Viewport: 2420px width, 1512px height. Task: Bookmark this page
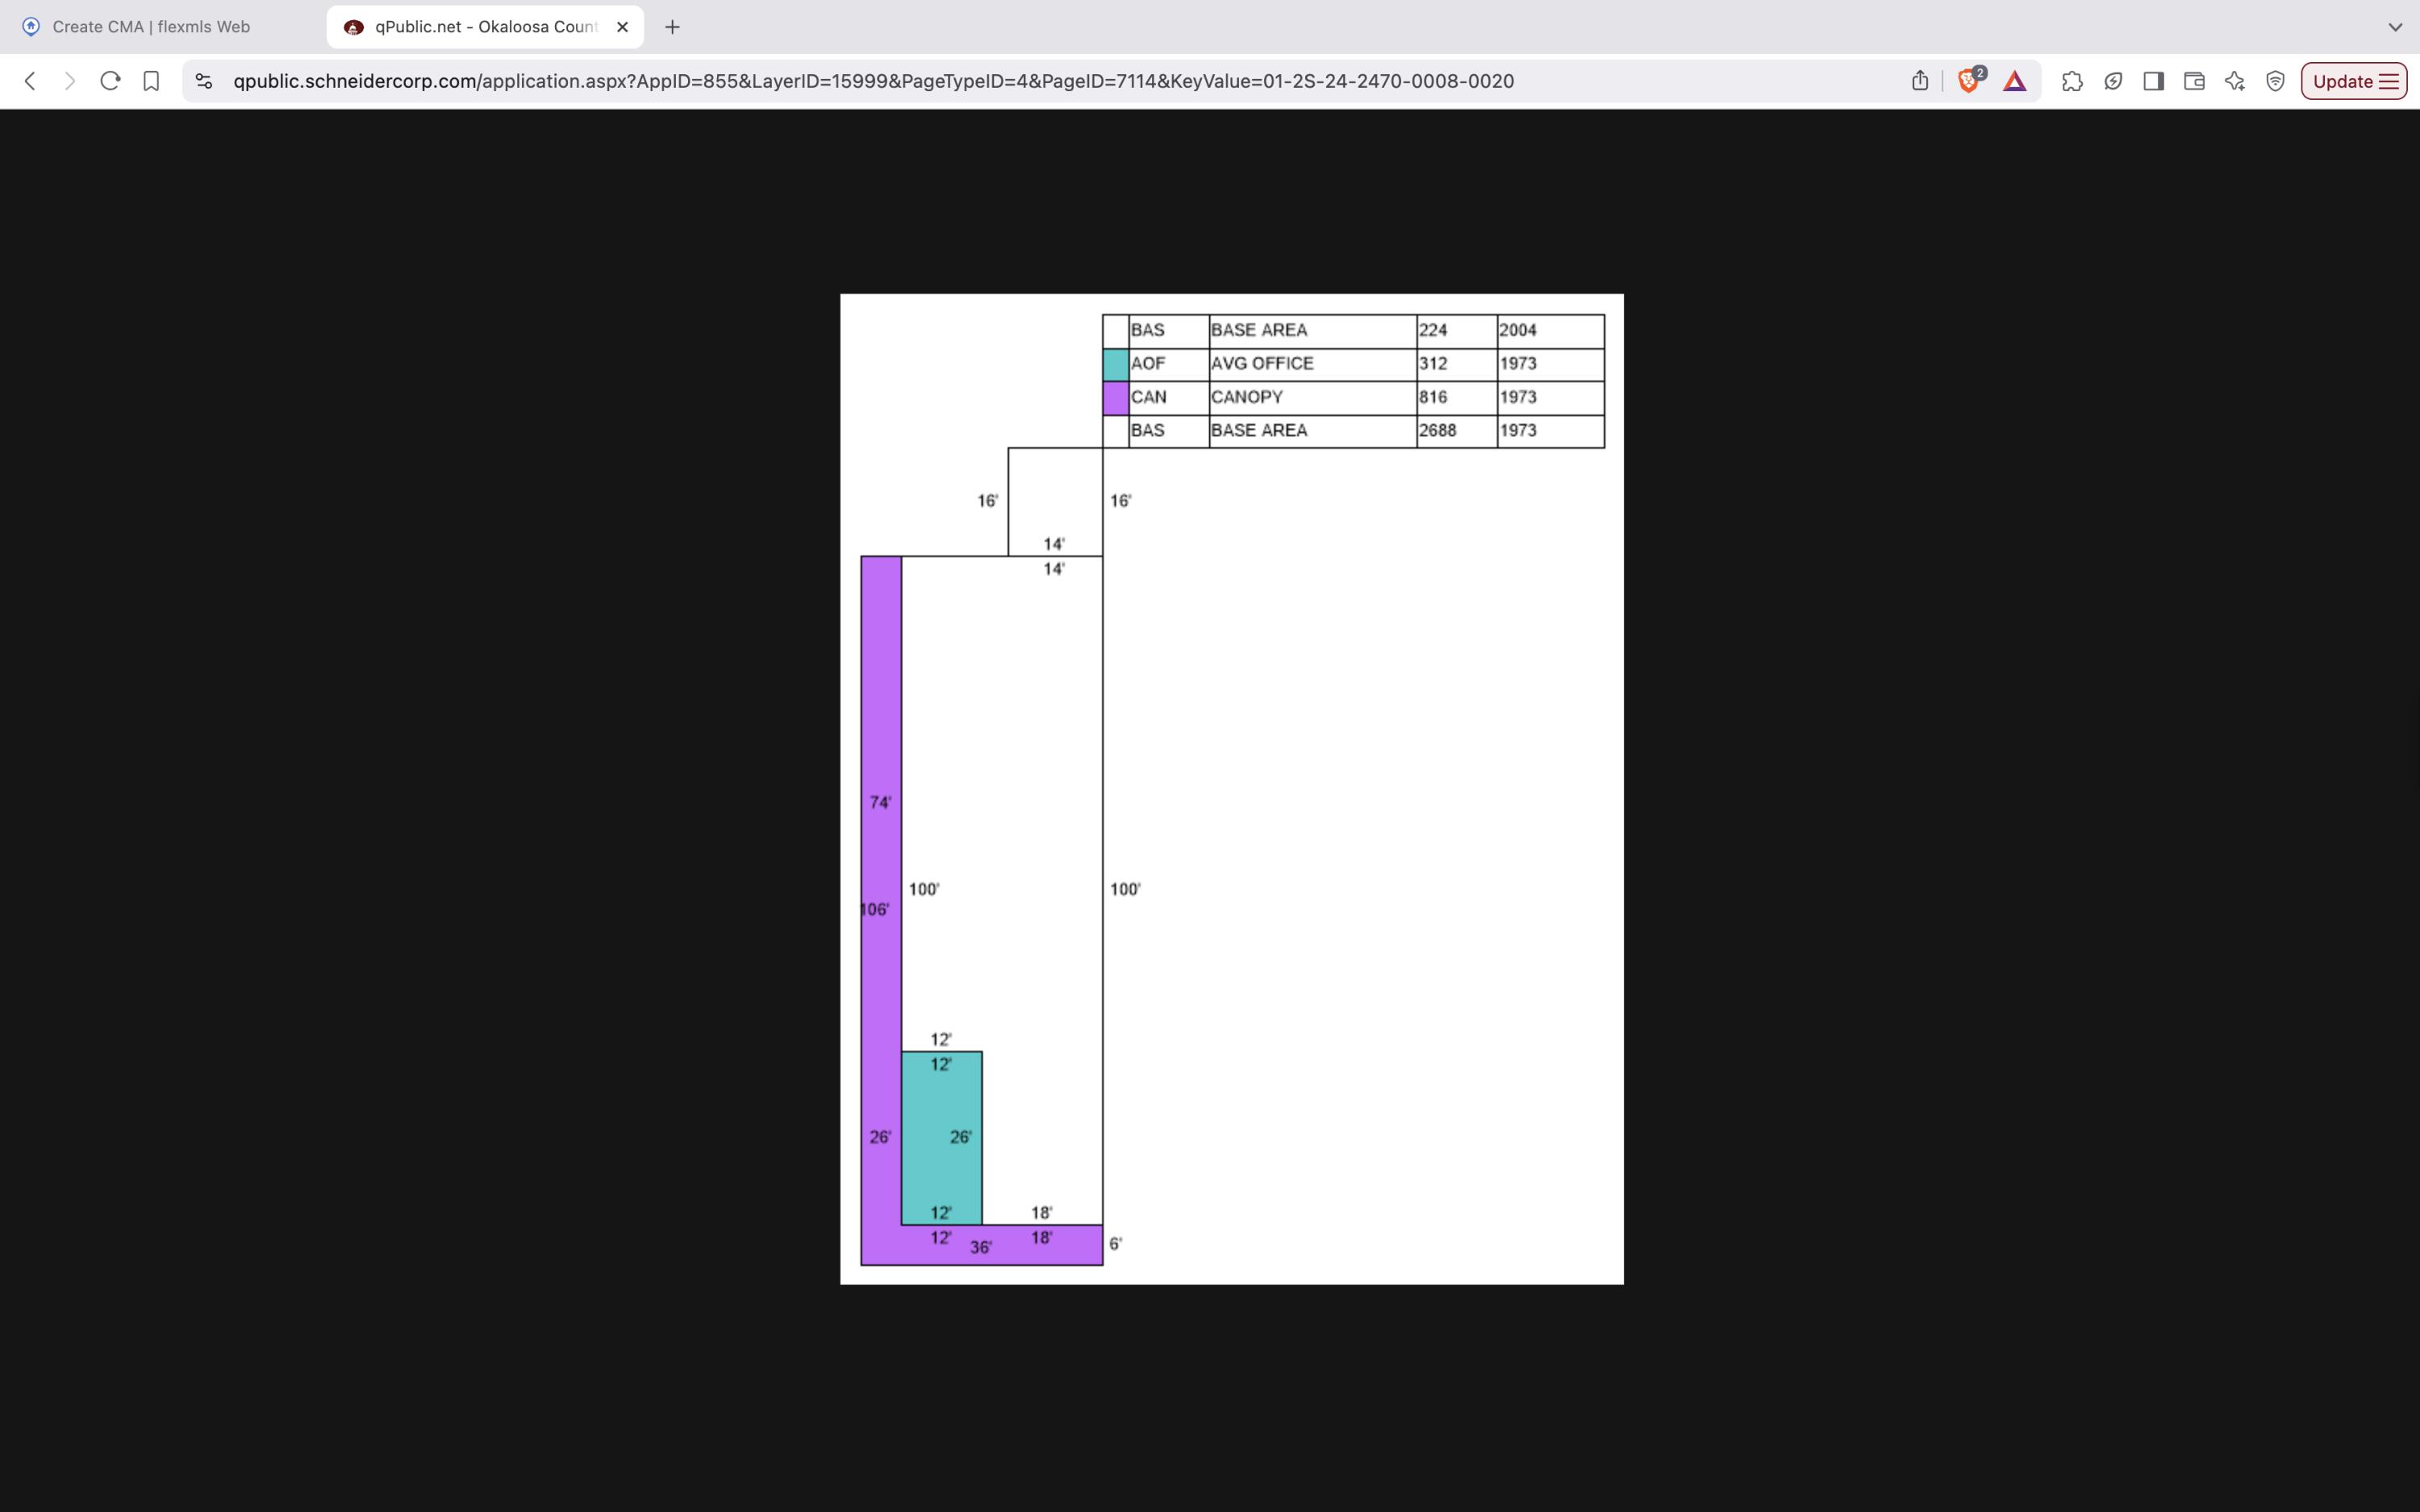151,81
